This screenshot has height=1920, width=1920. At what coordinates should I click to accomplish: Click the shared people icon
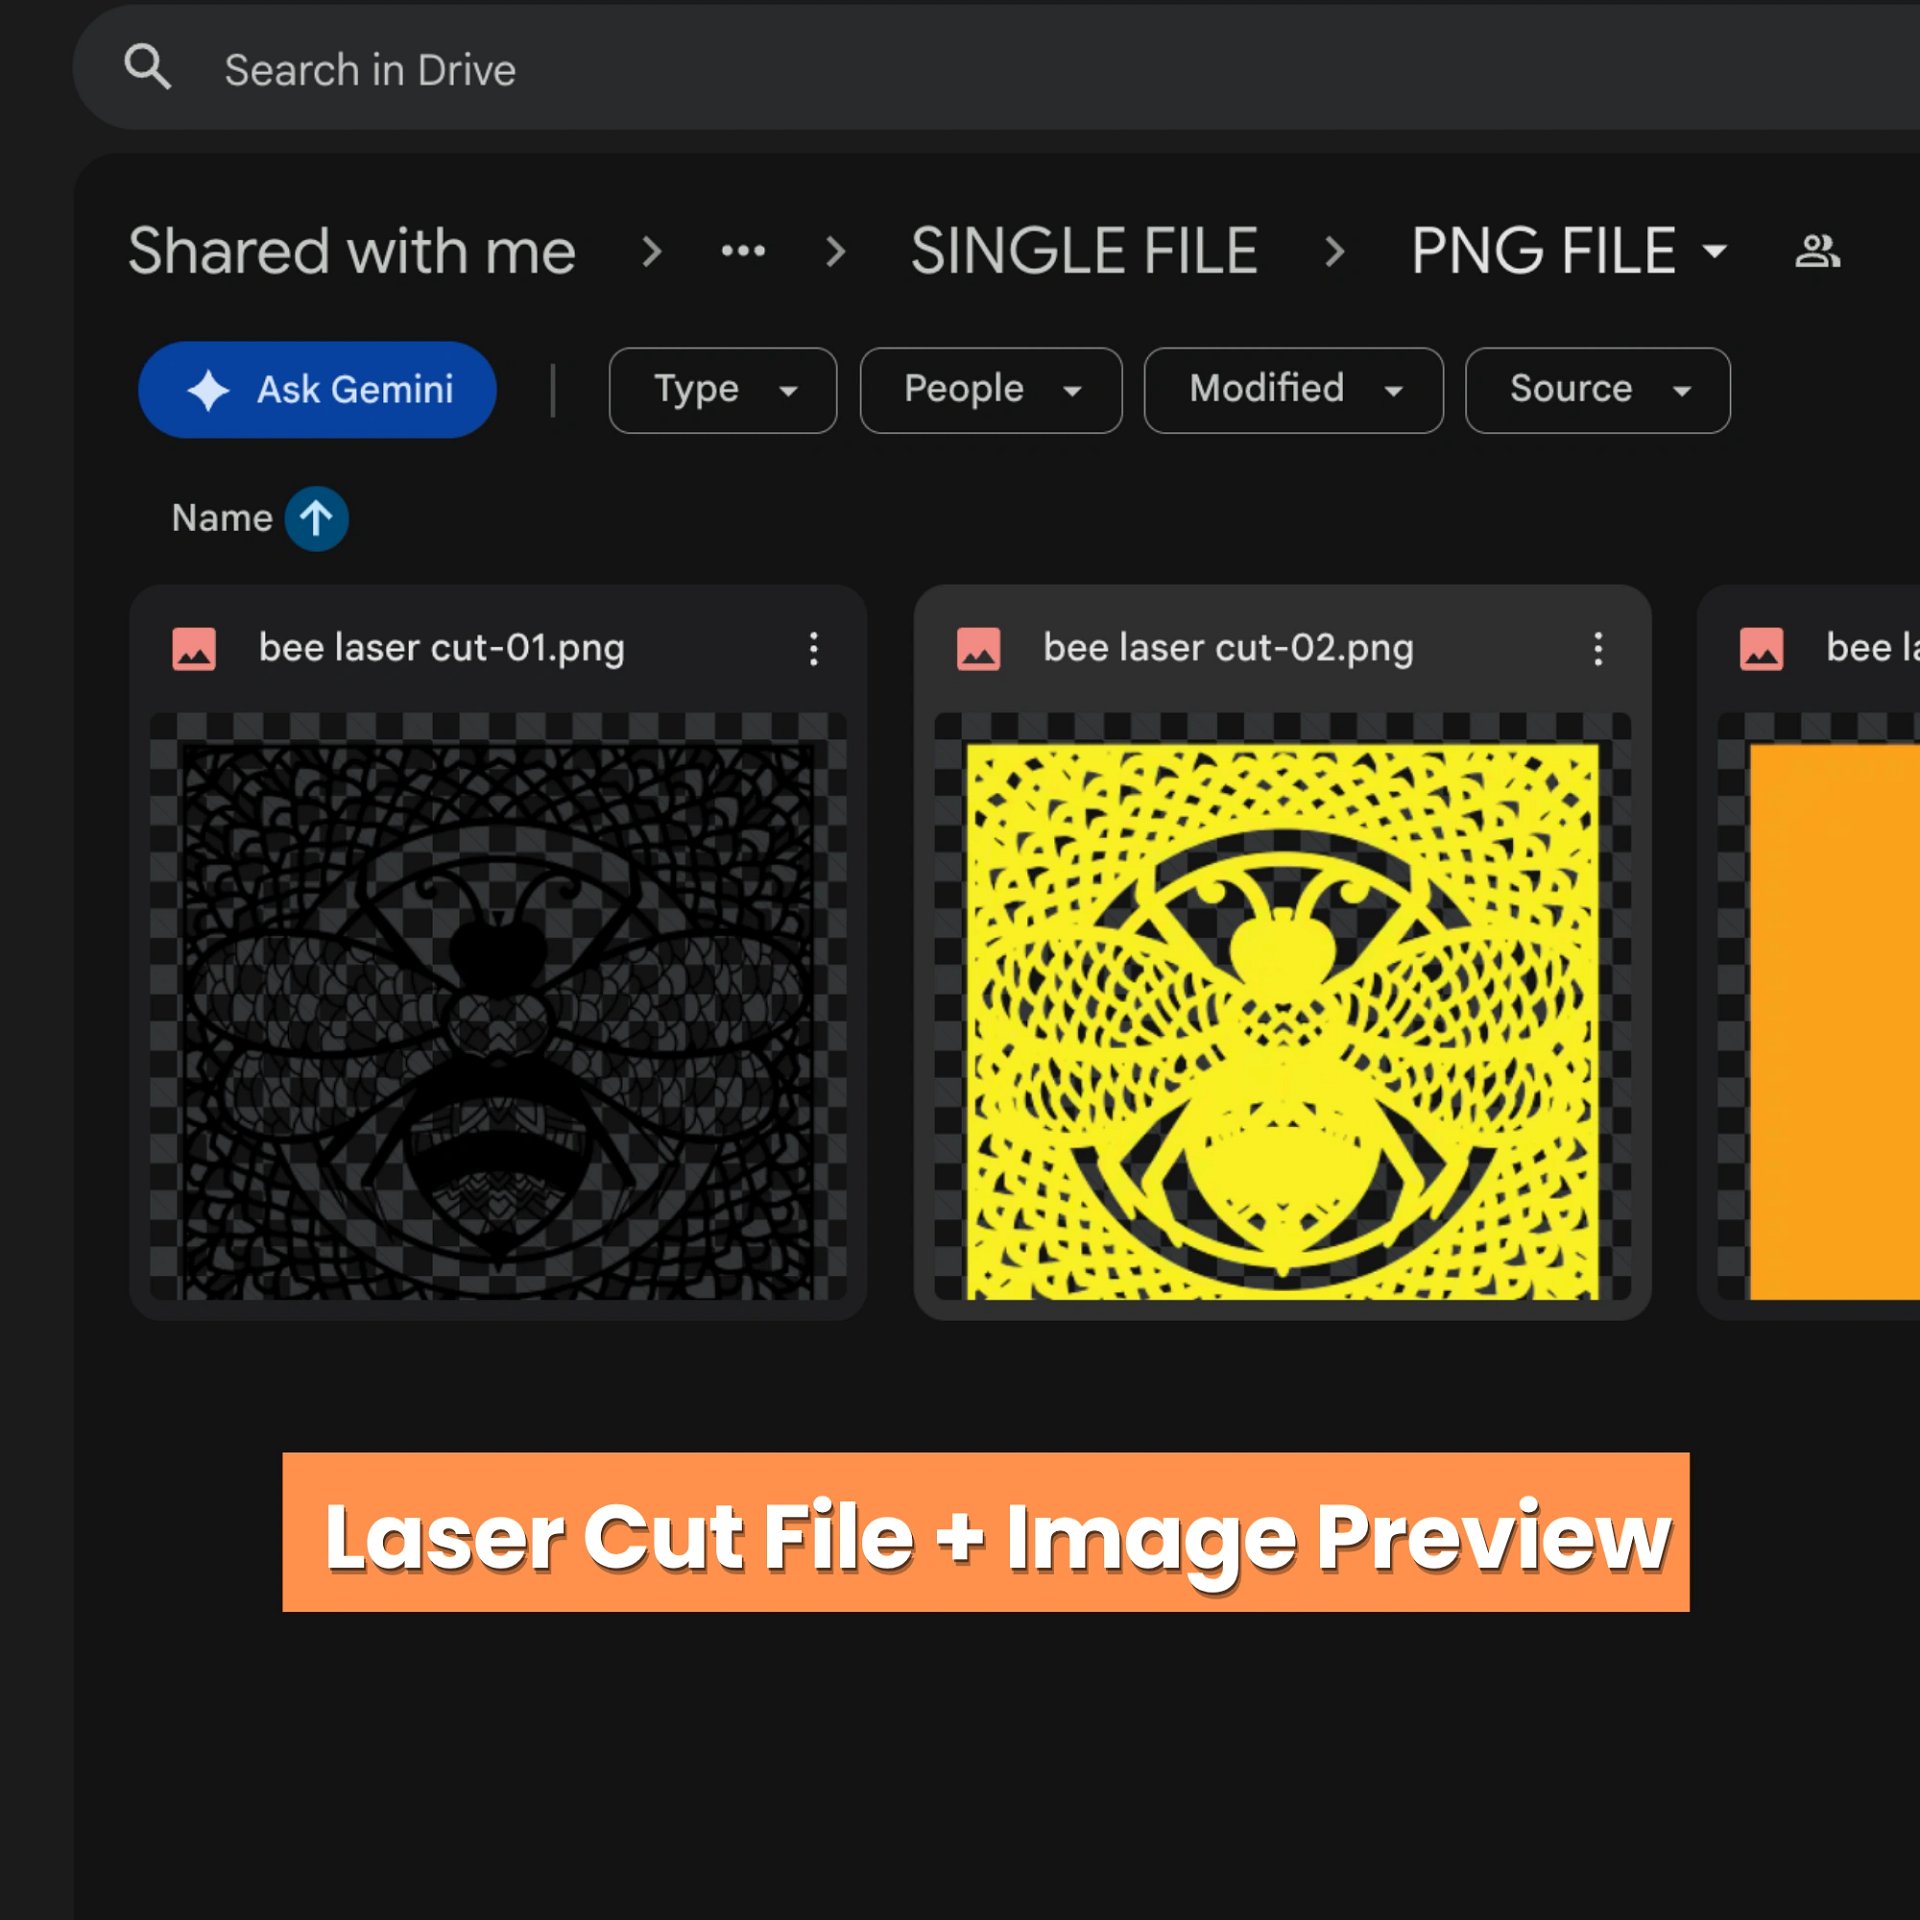(x=1817, y=250)
